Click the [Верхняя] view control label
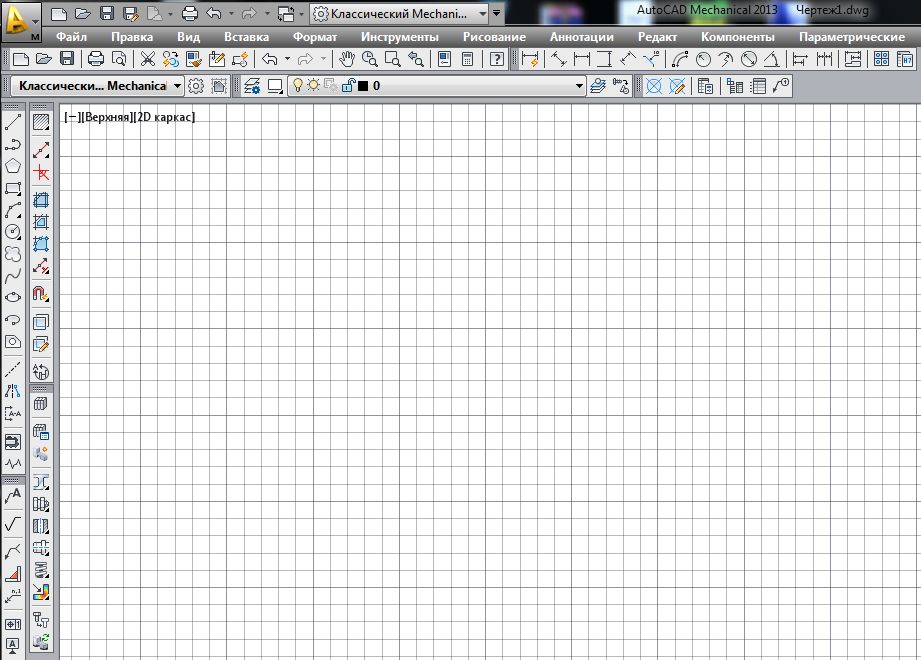 pos(105,117)
